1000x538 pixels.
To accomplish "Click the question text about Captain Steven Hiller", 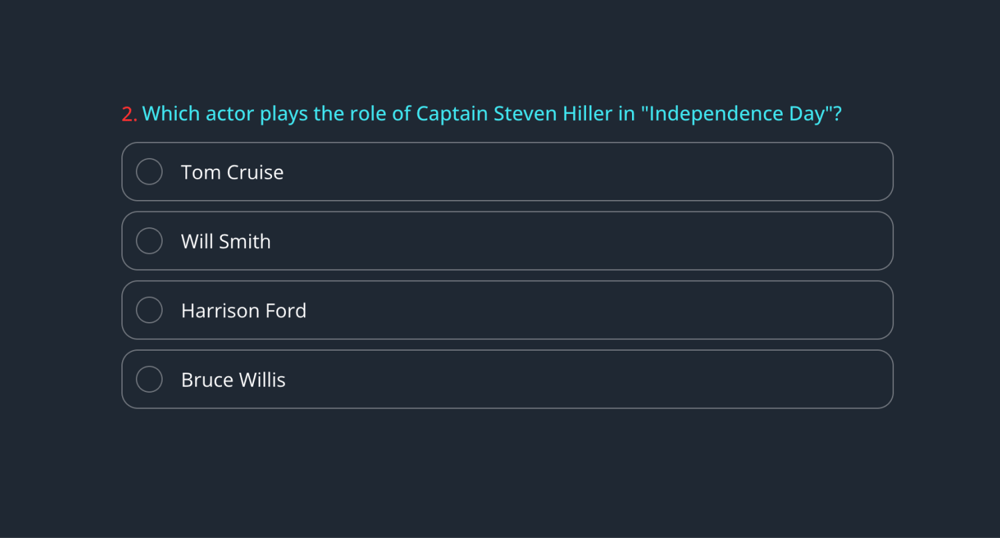I will click(491, 114).
